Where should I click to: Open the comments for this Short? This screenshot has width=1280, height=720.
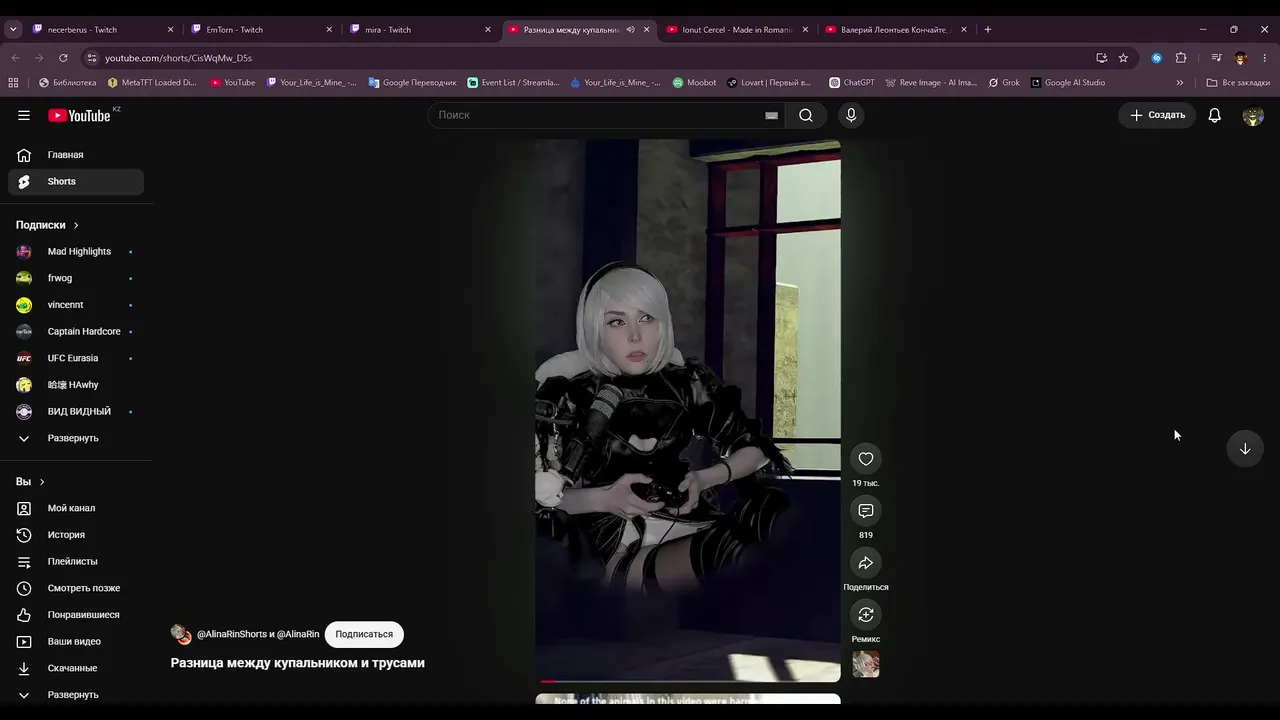[x=866, y=511]
